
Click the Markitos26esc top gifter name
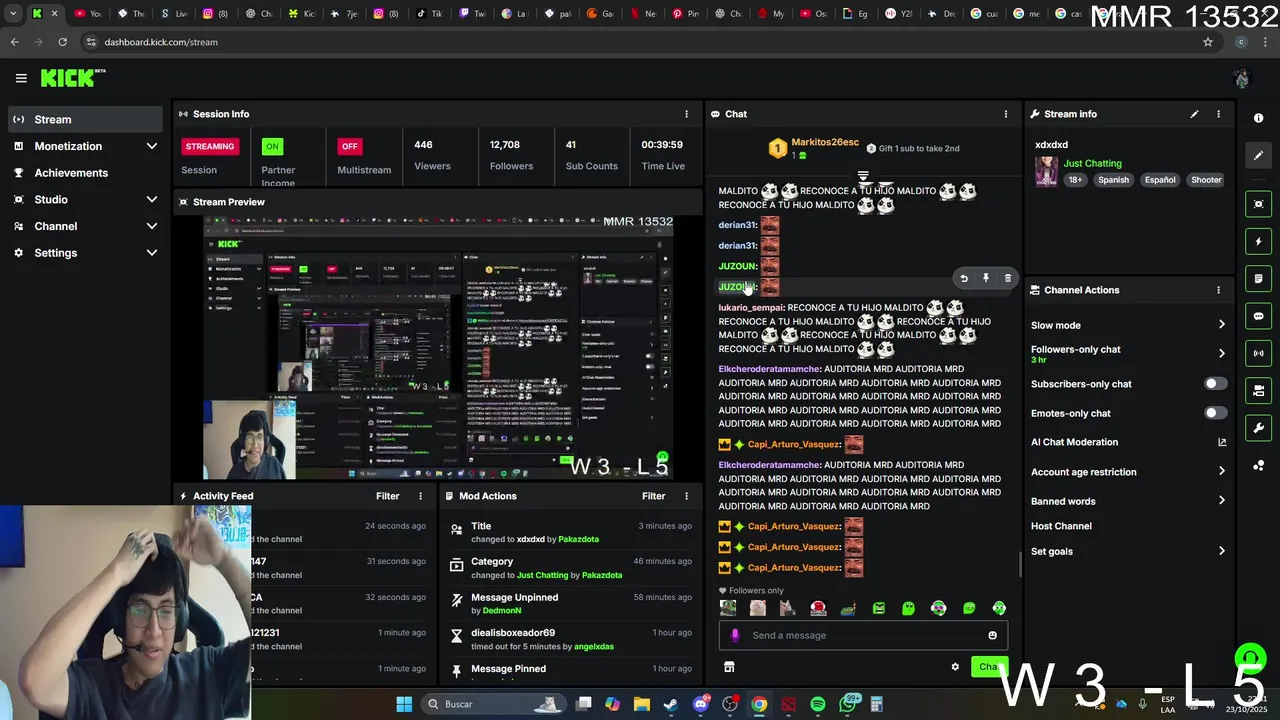point(825,142)
